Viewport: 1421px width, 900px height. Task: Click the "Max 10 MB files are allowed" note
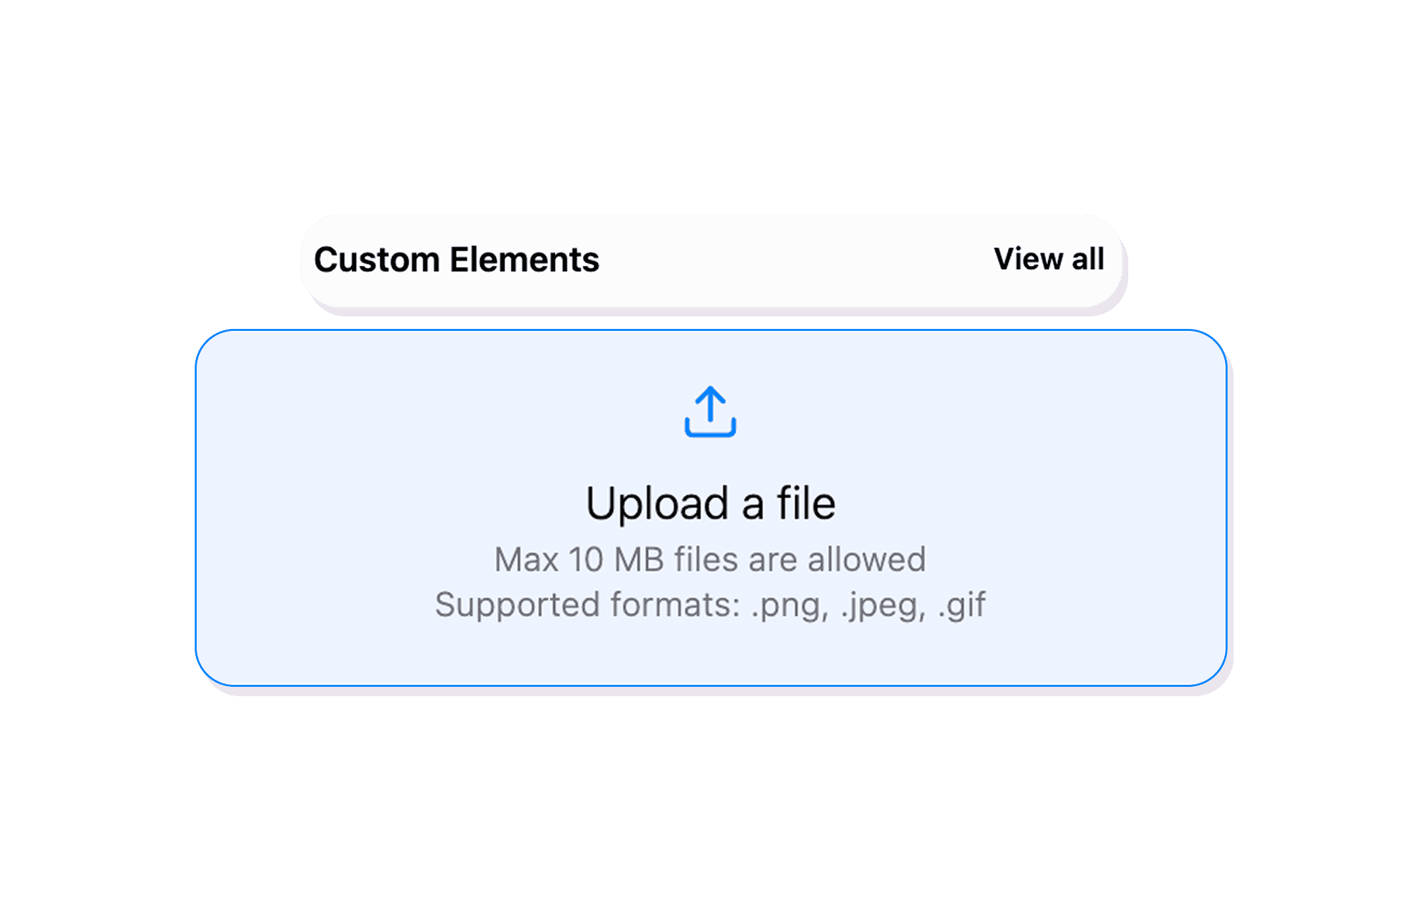(710, 559)
